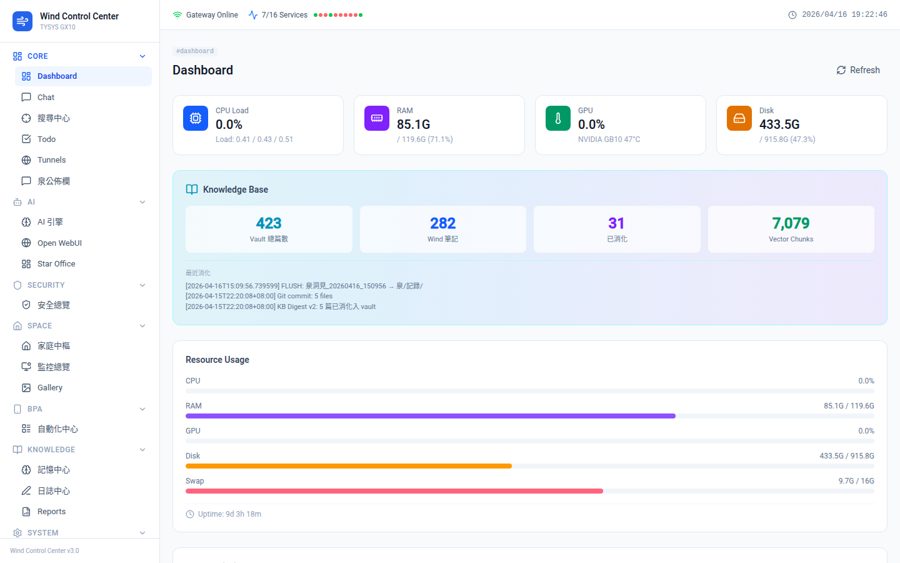Collapse the CORE sidebar section
900x563 pixels.
coord(142,56)
